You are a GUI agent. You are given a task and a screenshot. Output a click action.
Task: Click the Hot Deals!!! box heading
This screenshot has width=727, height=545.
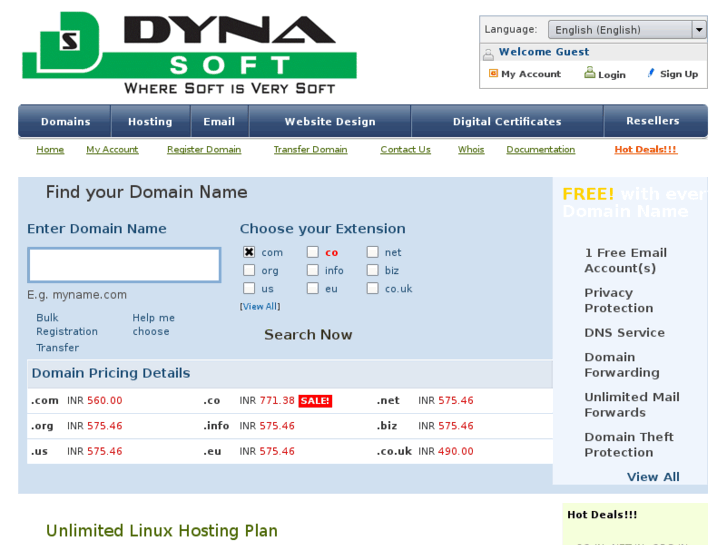click(602, 514)
